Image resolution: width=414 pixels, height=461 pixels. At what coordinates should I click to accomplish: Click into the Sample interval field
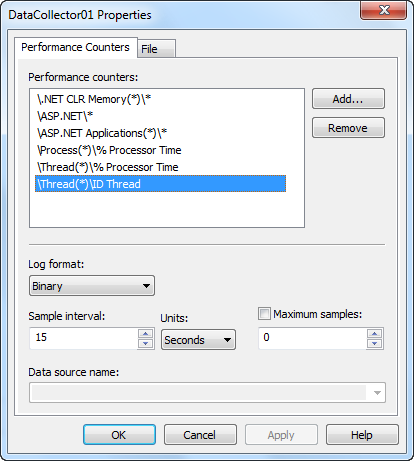[83, 338]
